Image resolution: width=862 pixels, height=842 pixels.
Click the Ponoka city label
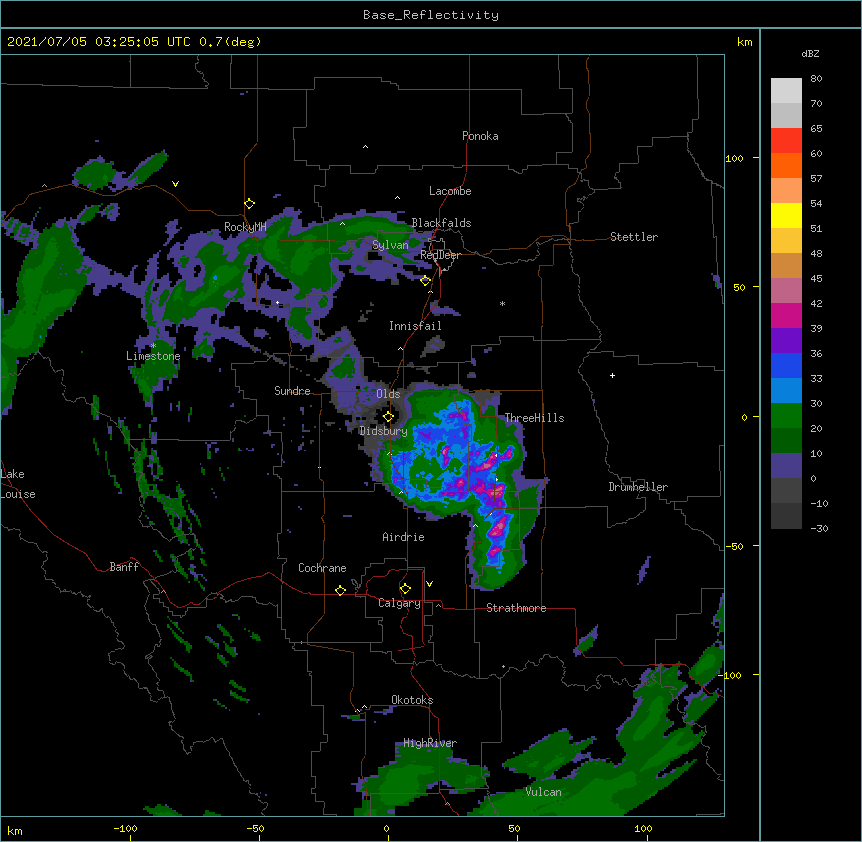tap(480, 136)
